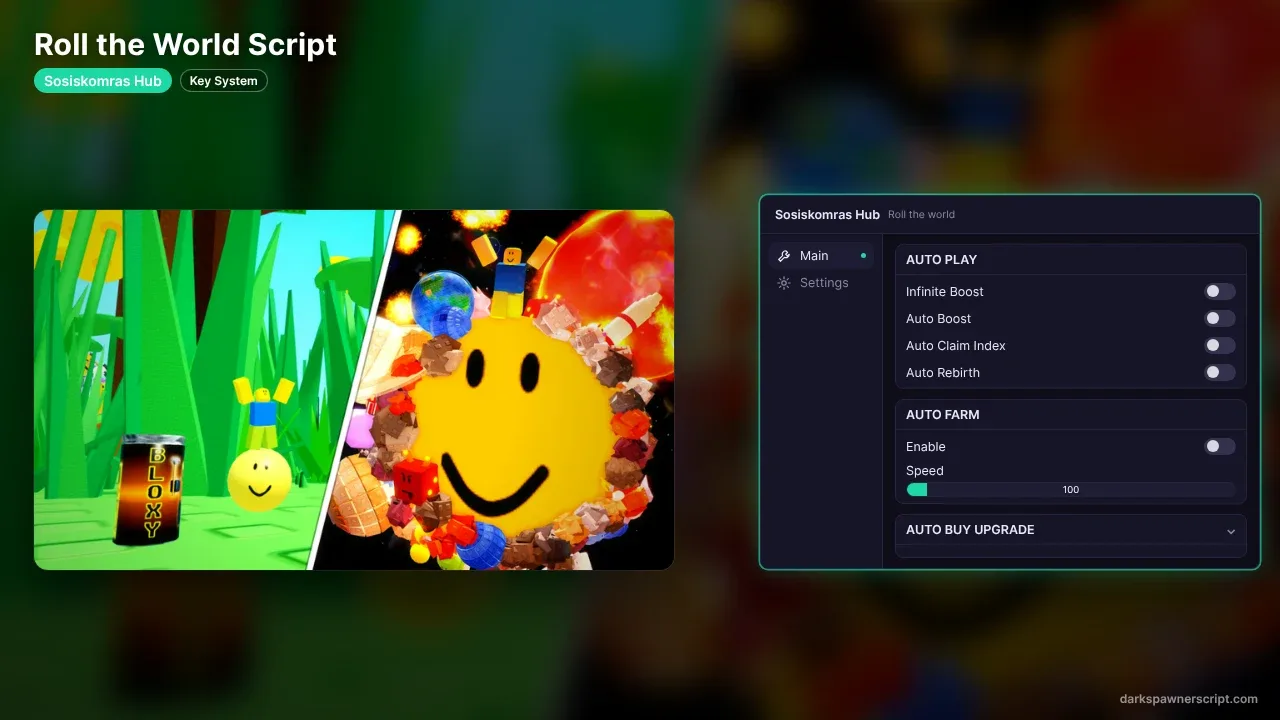
Task: Toggle the Auto Rebirth switch
Action: click(x=1220, y=373)
